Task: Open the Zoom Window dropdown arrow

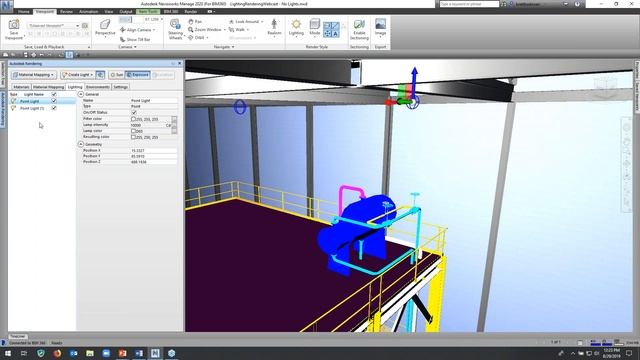Action: tap(224, 30)
